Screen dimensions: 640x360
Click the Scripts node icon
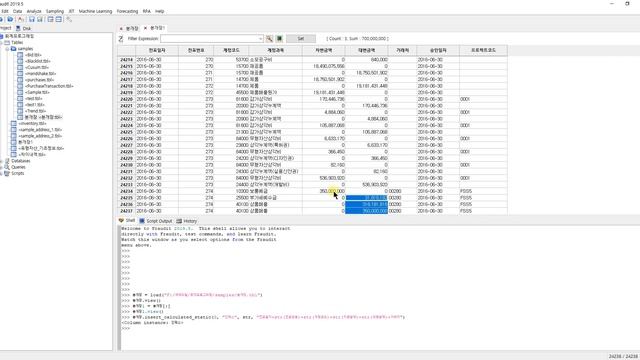click(7, 173)
